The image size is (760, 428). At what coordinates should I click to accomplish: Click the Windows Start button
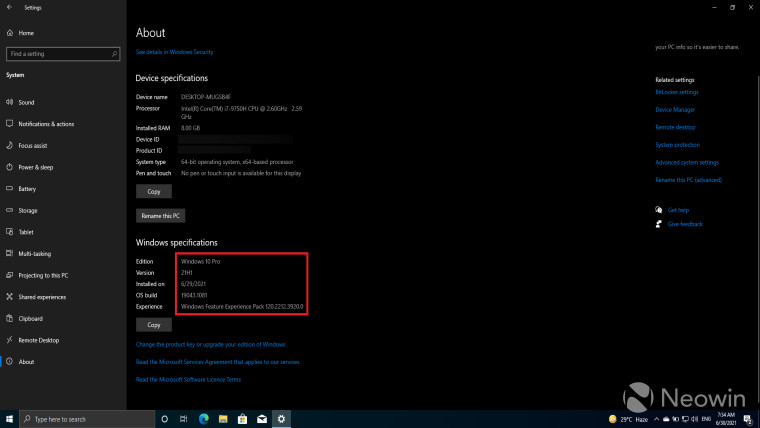click(x=9, y=419)
